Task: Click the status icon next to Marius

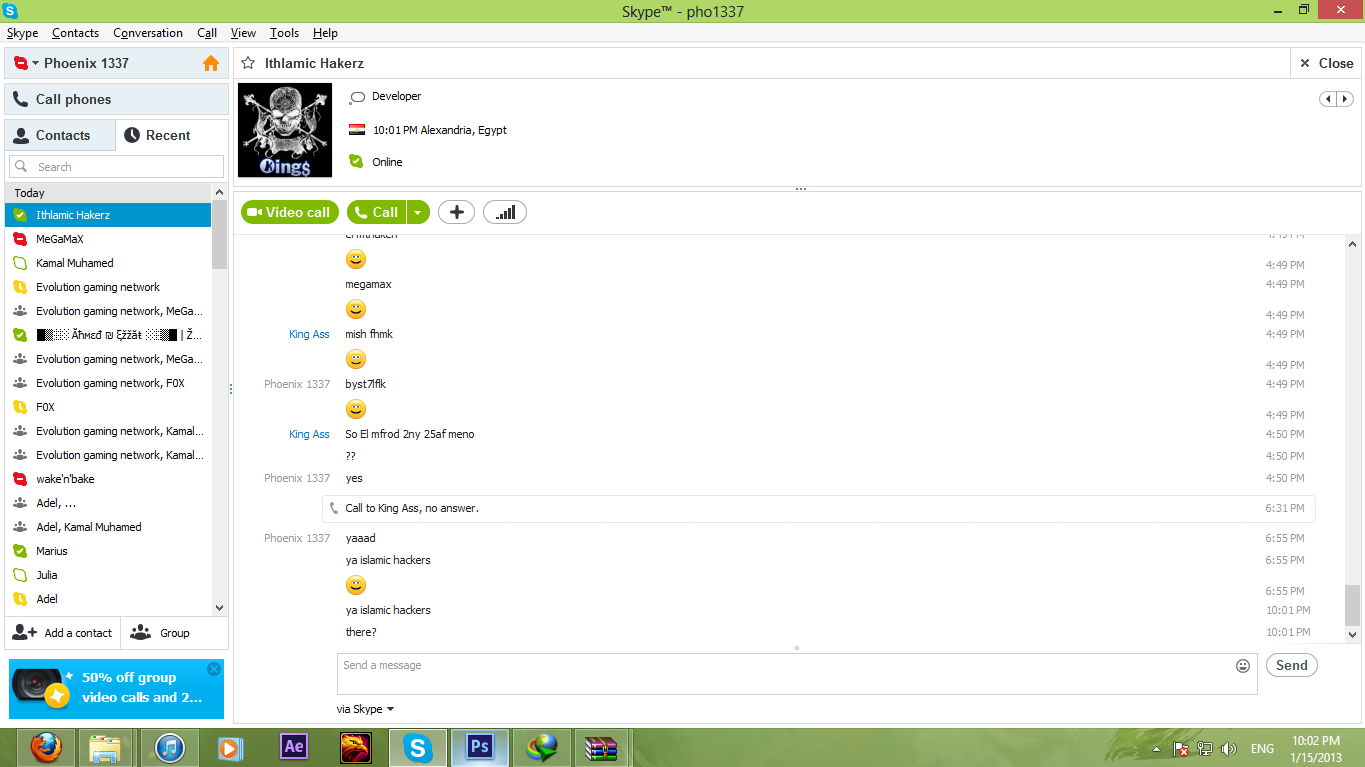Action: click(19, 551)
